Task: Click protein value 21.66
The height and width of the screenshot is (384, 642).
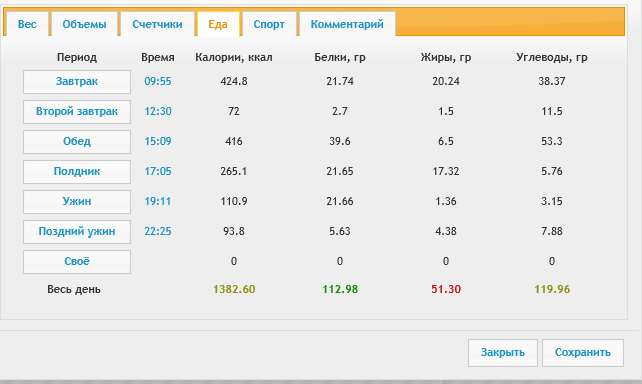Action: 340,201
